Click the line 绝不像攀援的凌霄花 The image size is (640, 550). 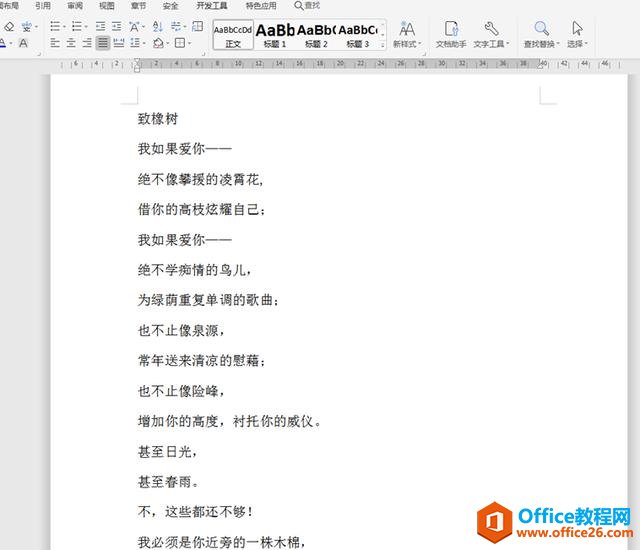point(200,179)
